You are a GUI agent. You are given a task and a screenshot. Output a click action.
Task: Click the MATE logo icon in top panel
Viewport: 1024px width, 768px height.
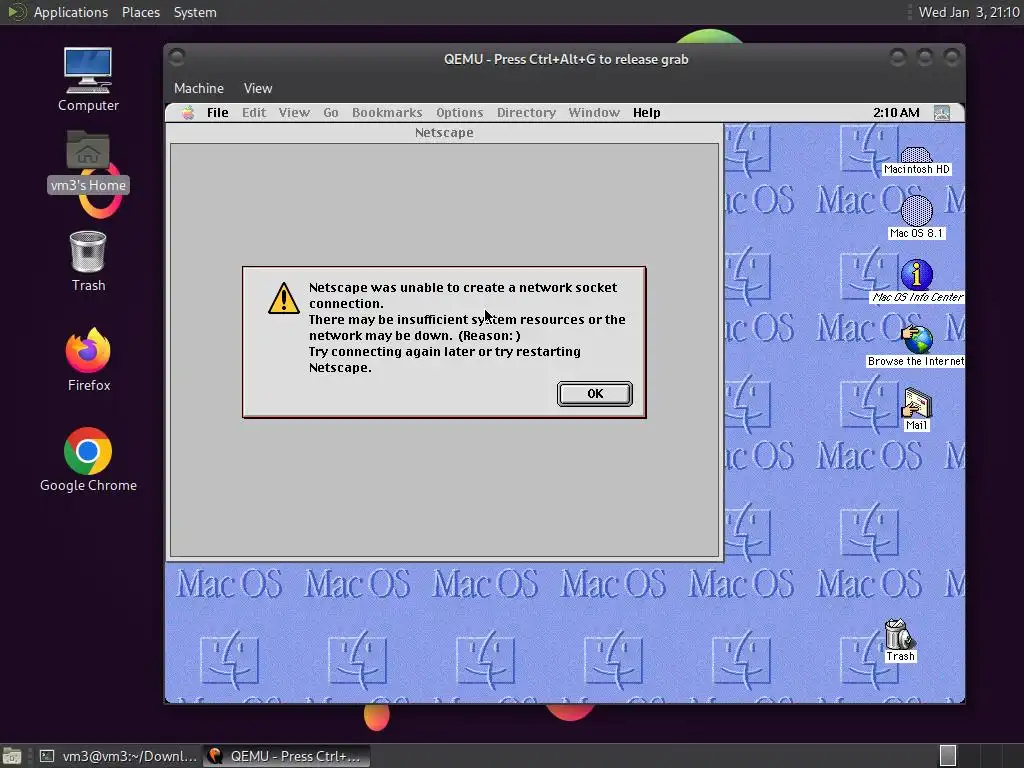pyautogui.click(x=16, y=12)
